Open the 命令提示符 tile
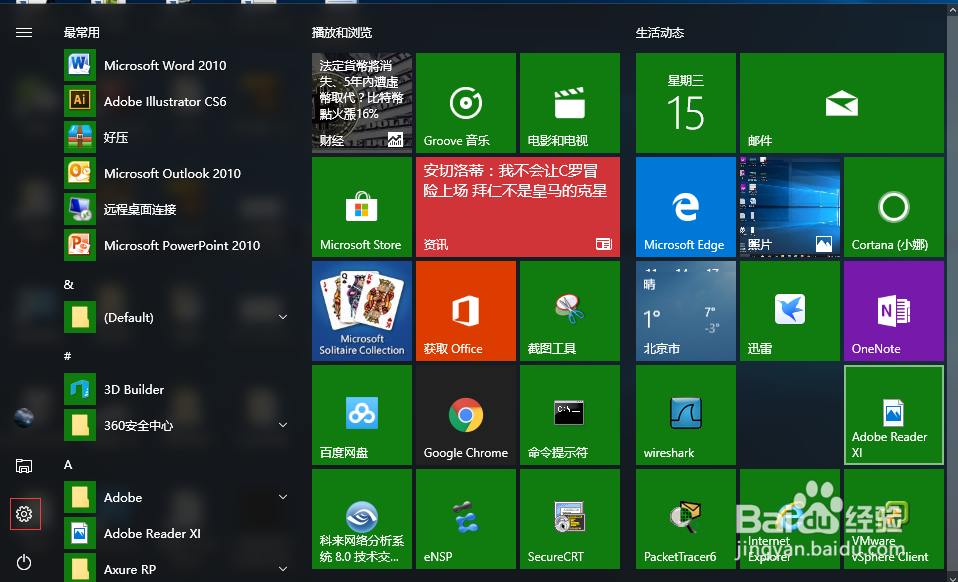Screen dimensions: 958x582 (569, 415)
